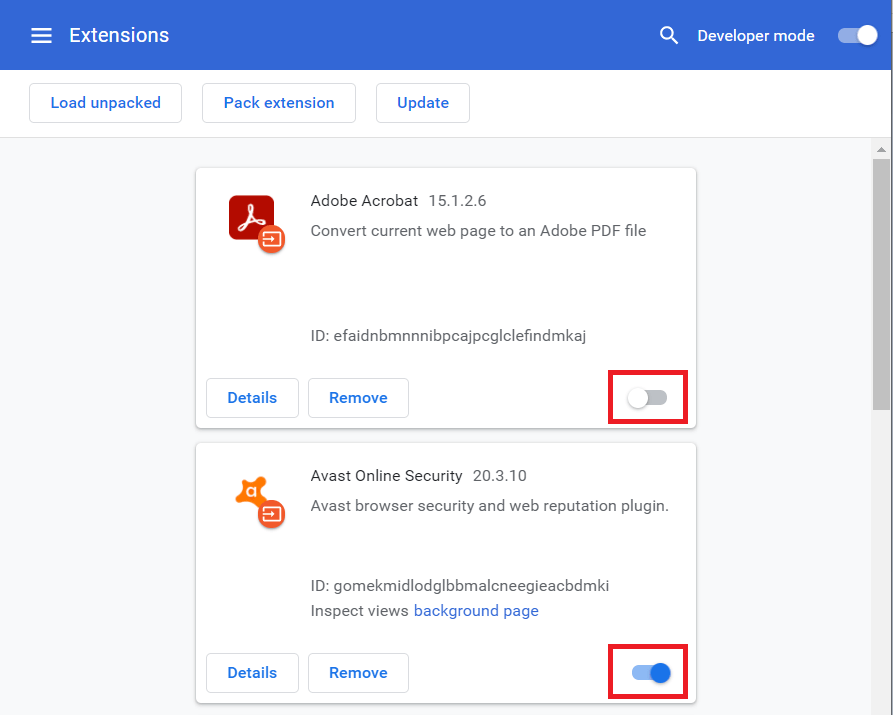
Task: Click the Avast version number 20.3.10
Action: tap(499, 475)
